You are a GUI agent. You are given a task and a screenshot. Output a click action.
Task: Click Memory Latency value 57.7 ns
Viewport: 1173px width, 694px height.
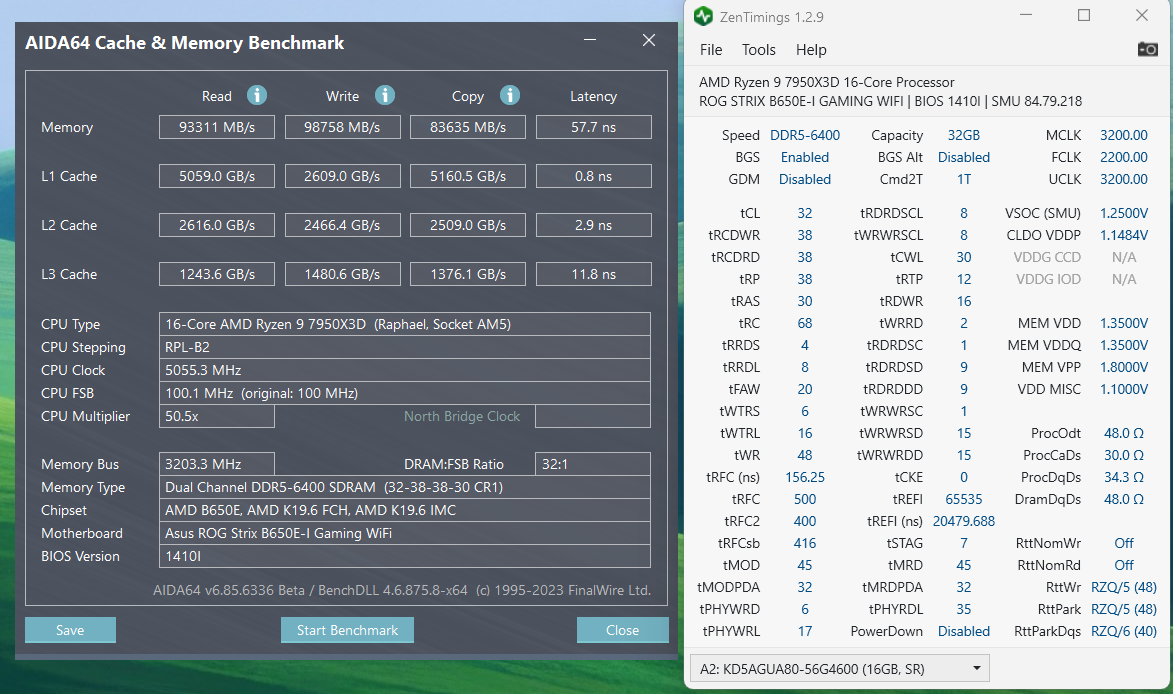pyautogui.click(x=594, y=127)
